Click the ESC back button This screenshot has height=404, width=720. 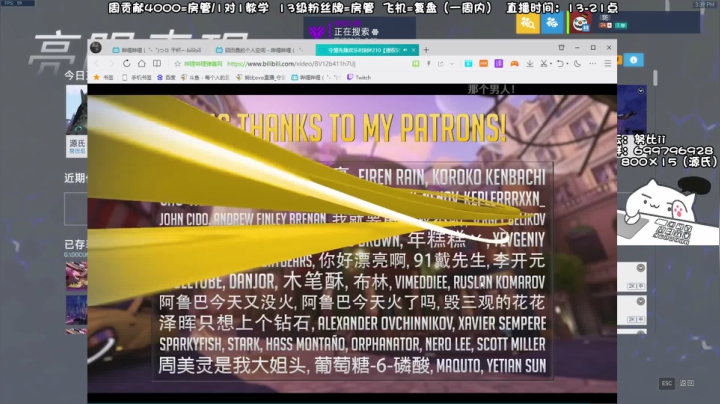(678, 383)
